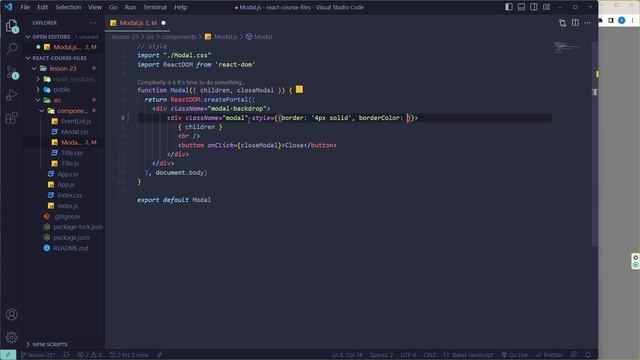
Task: Click Prettier in status bar
Action: pos(549,355)
